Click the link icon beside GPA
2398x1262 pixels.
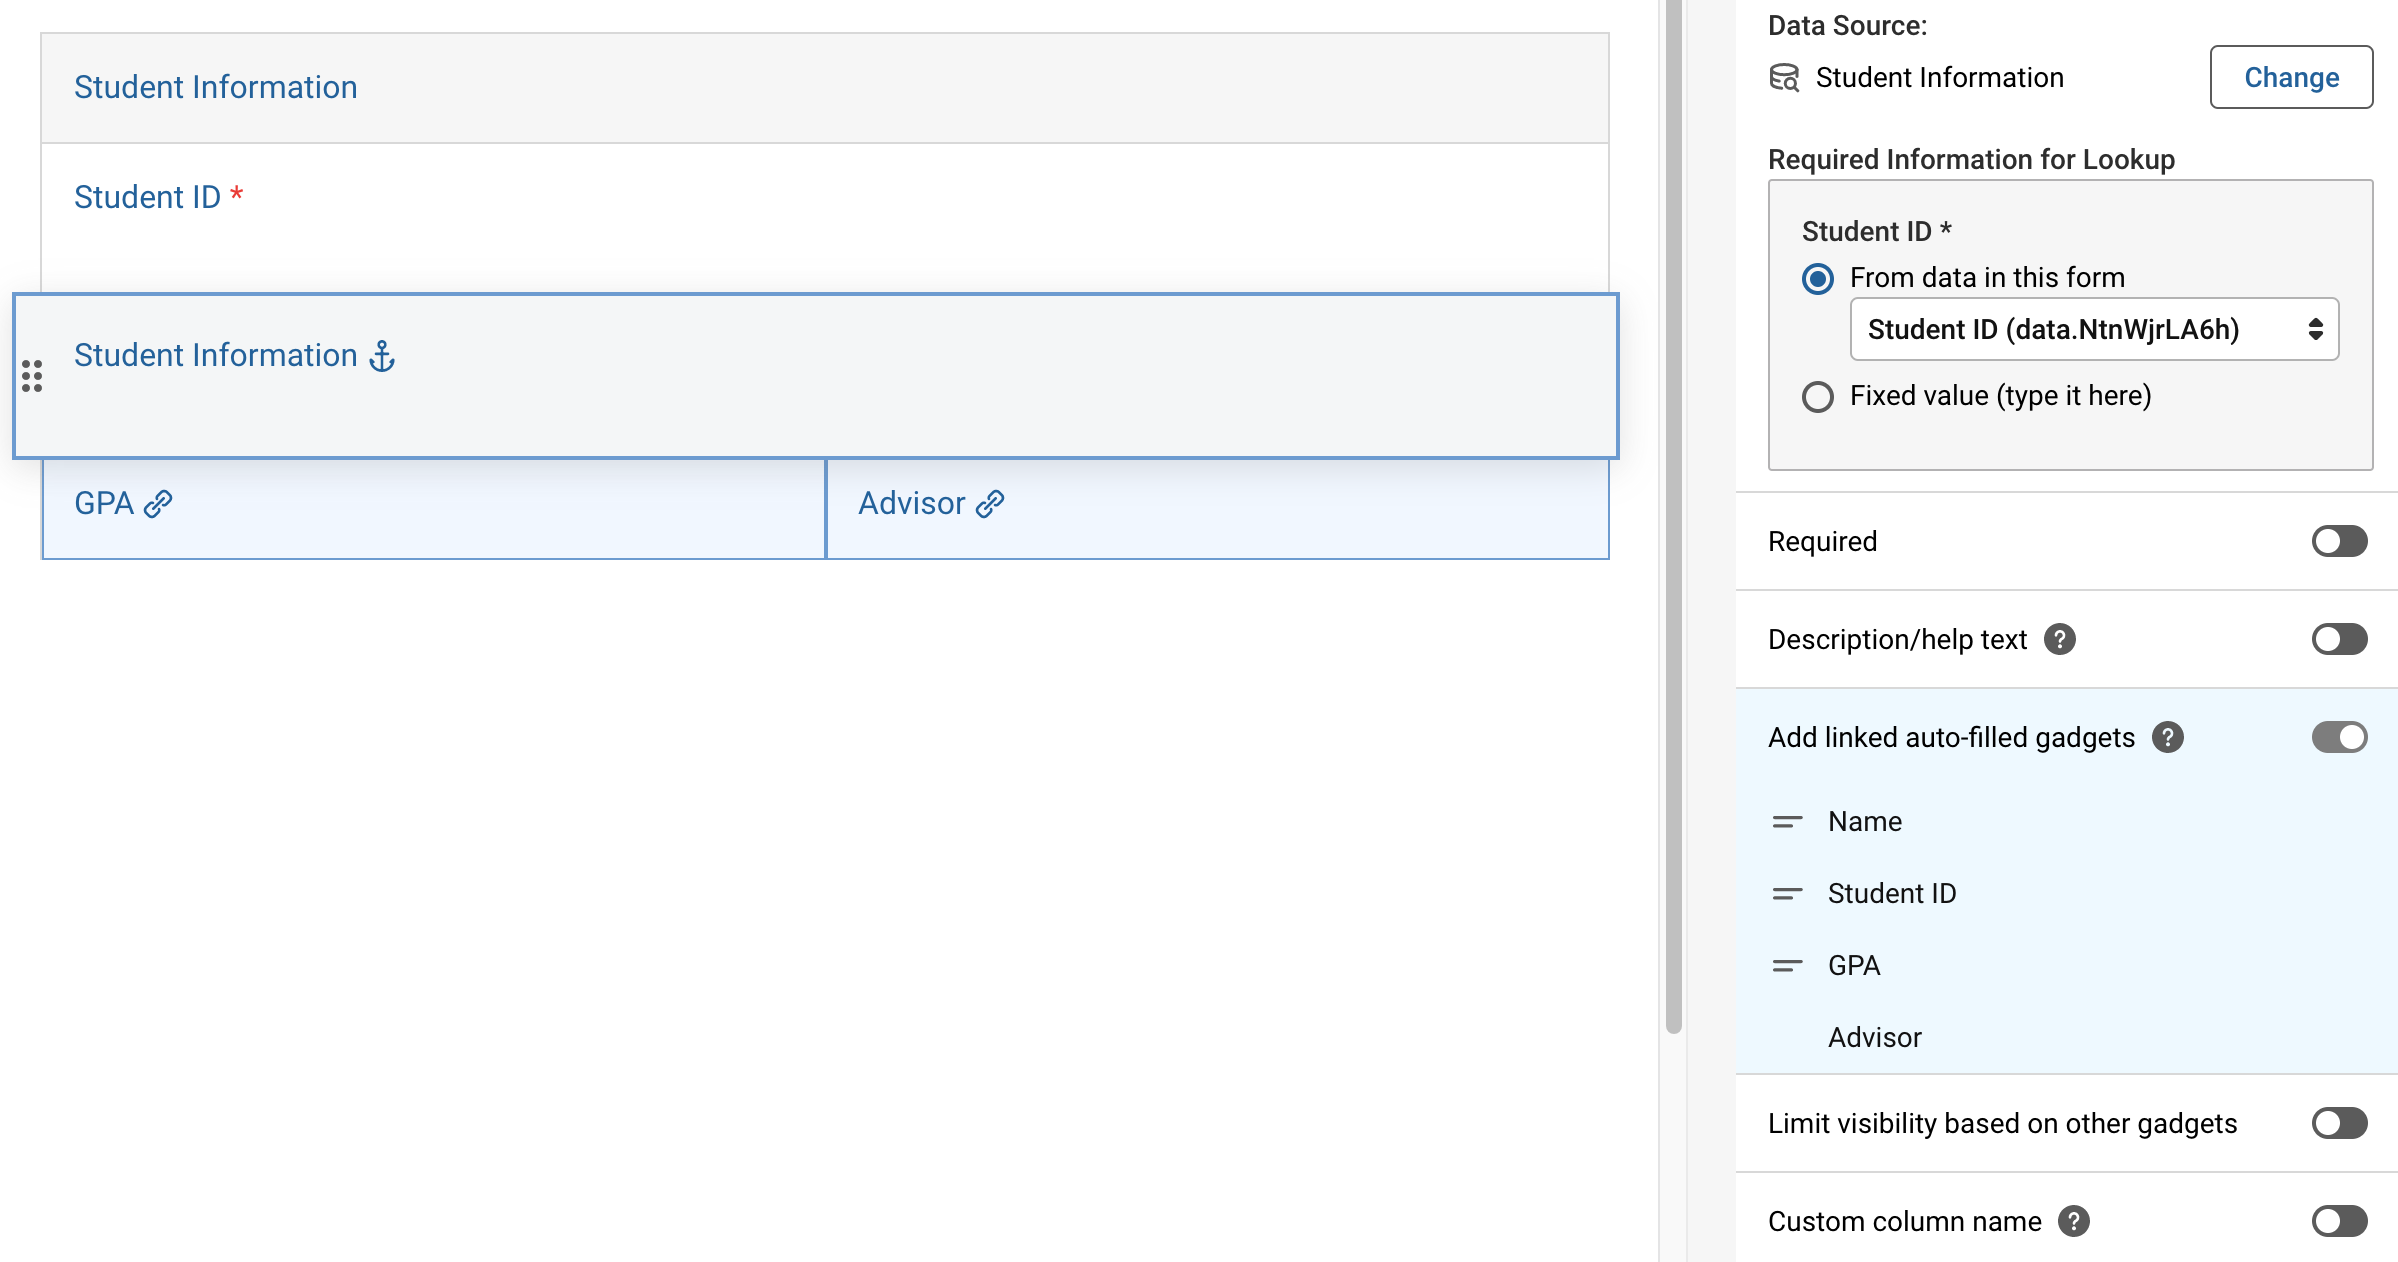157,505
